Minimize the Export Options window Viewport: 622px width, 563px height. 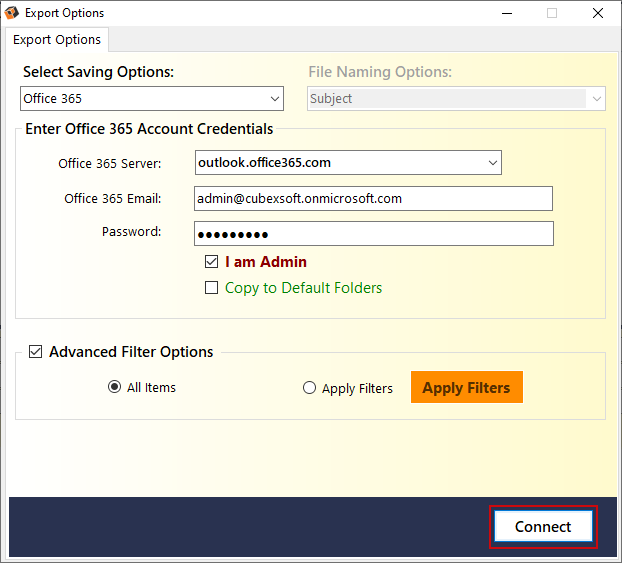(x=507, y=13)
